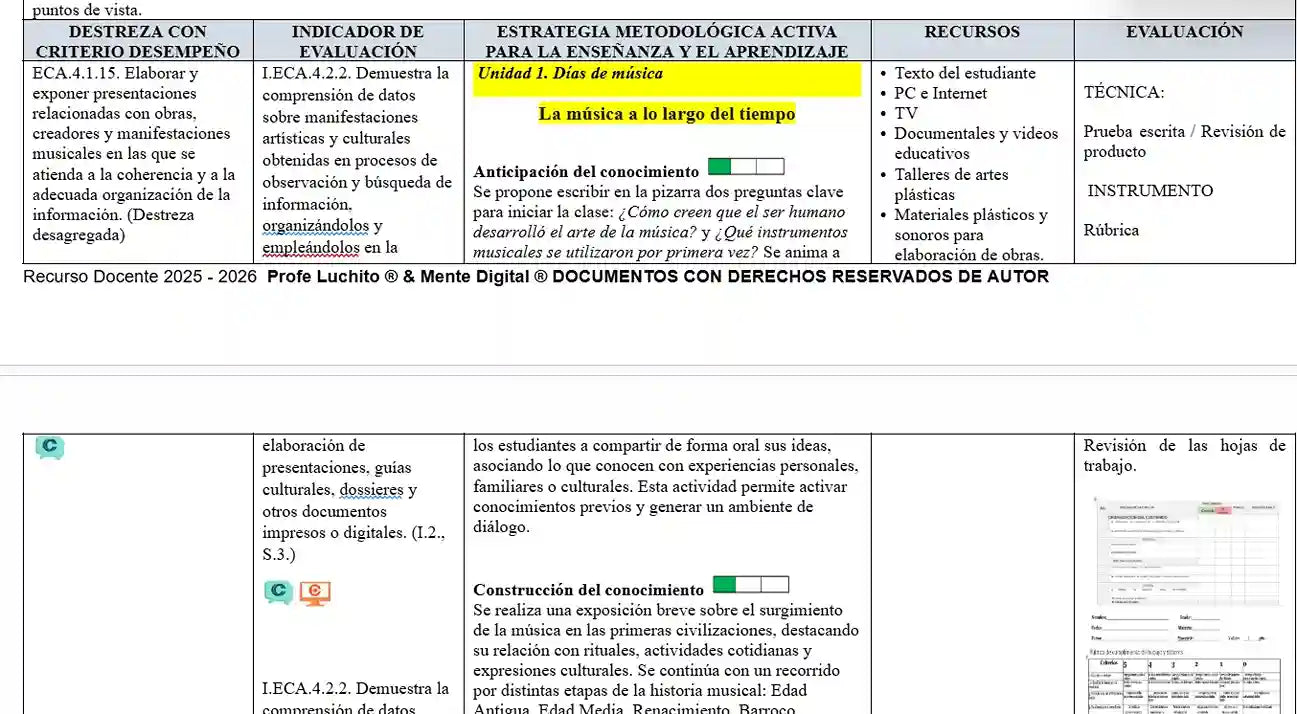The image size is (1297, 714).
Task: Click the orange monitor icon with letter C
Action: pos(315,593)
